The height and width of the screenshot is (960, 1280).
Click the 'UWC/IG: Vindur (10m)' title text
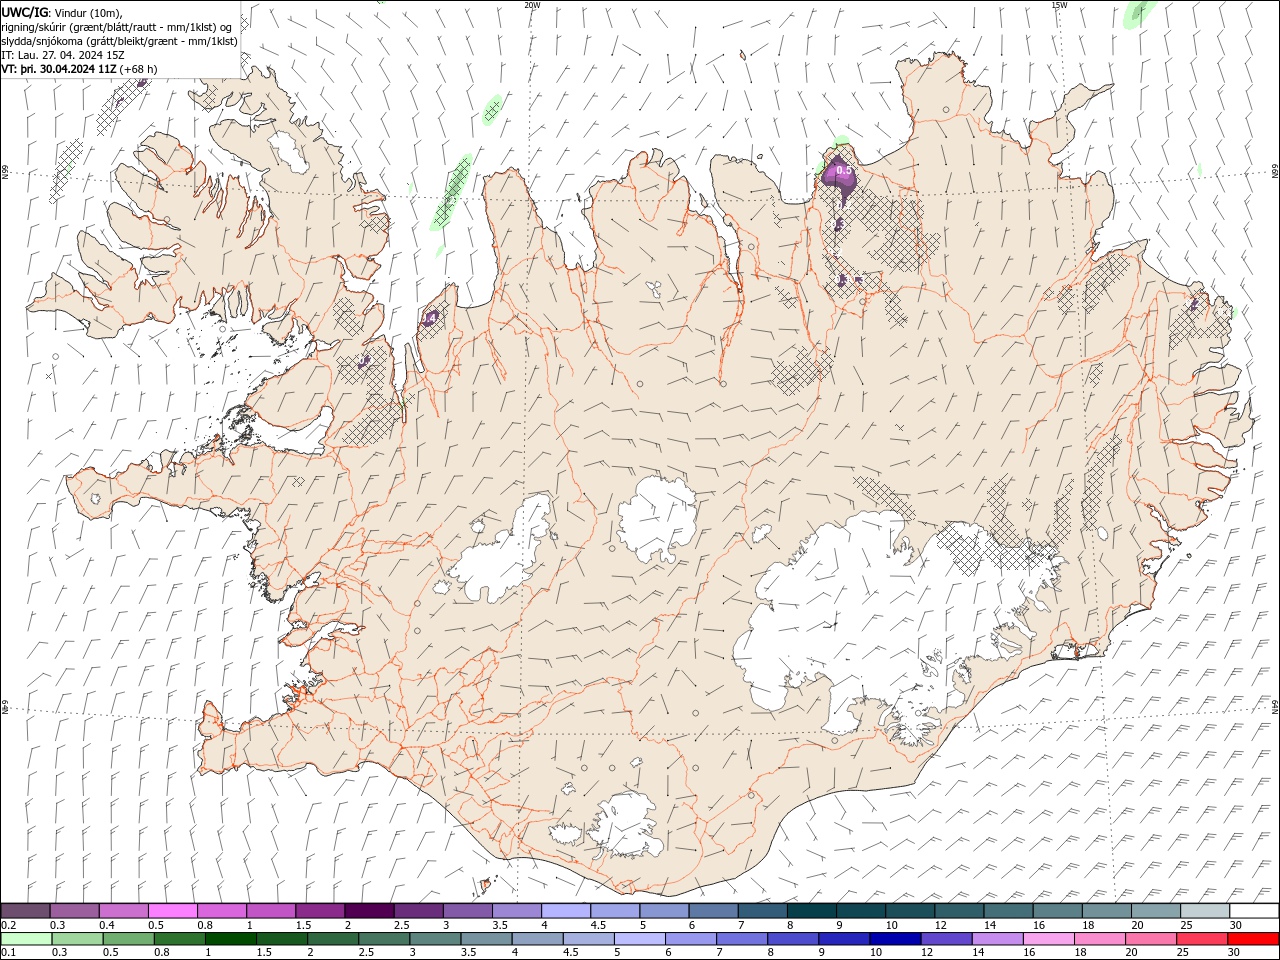click(x=61, y=12)
